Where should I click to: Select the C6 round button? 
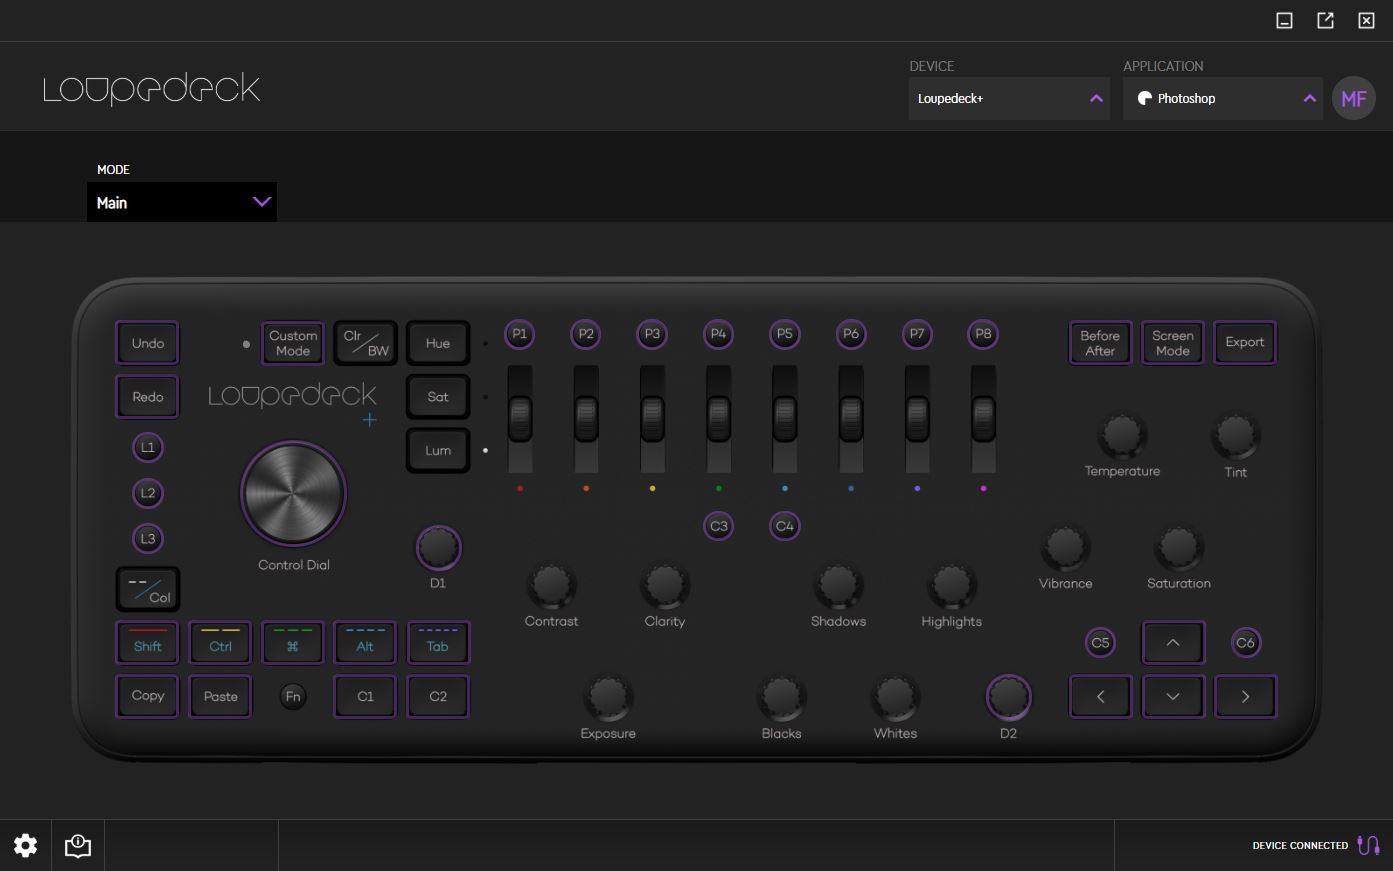click(x=1245, y=643)
